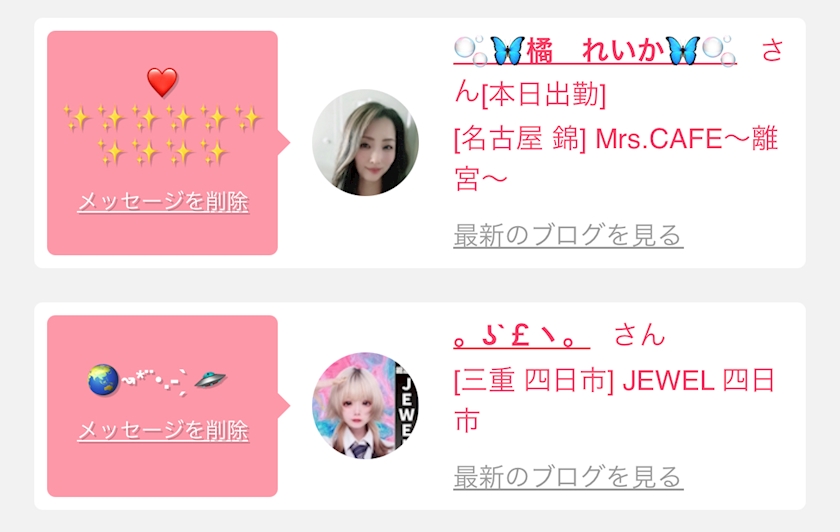This screenshot has height=532, width=840.
Task: Open 橘 れいか's profile name link
Action: click(595, 51)
